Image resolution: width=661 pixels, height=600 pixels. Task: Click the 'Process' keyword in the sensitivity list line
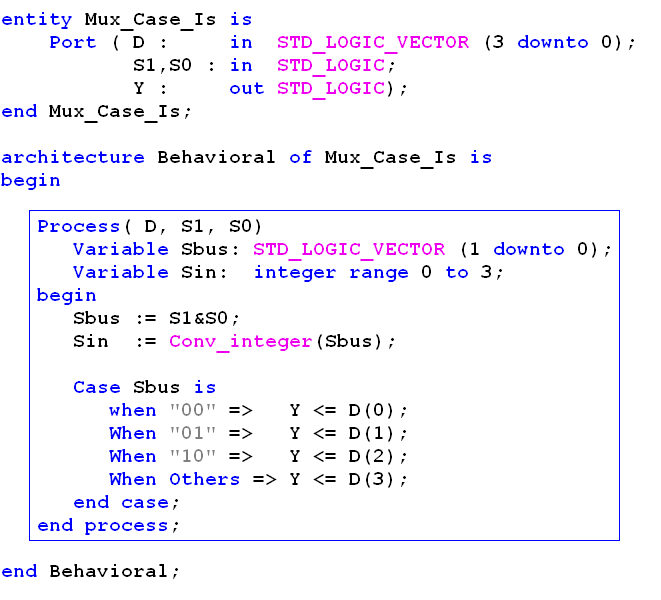[x=78, y=226]
